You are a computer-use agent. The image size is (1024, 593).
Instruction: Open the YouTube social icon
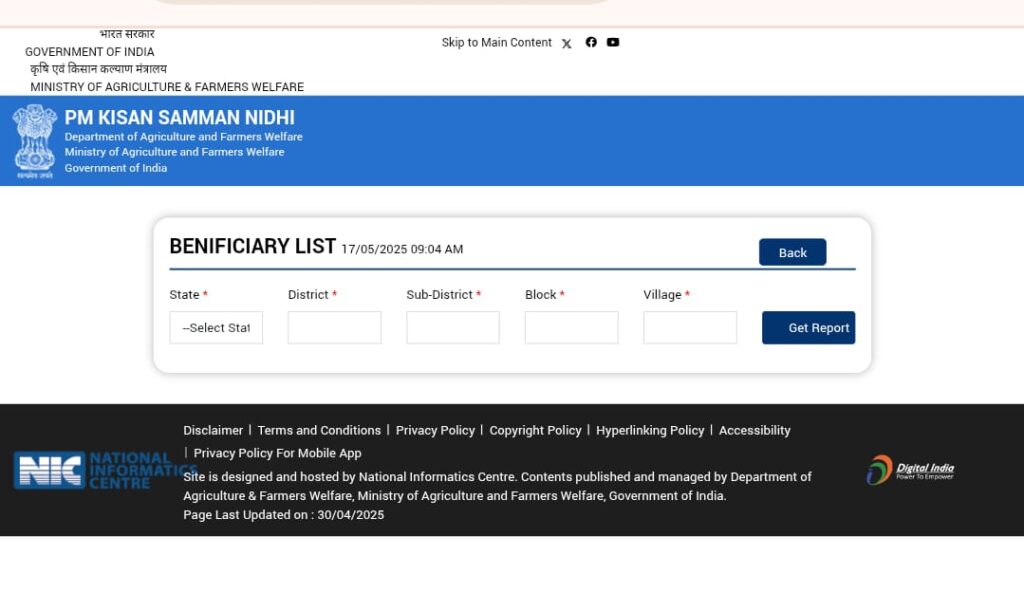(613, 42)
